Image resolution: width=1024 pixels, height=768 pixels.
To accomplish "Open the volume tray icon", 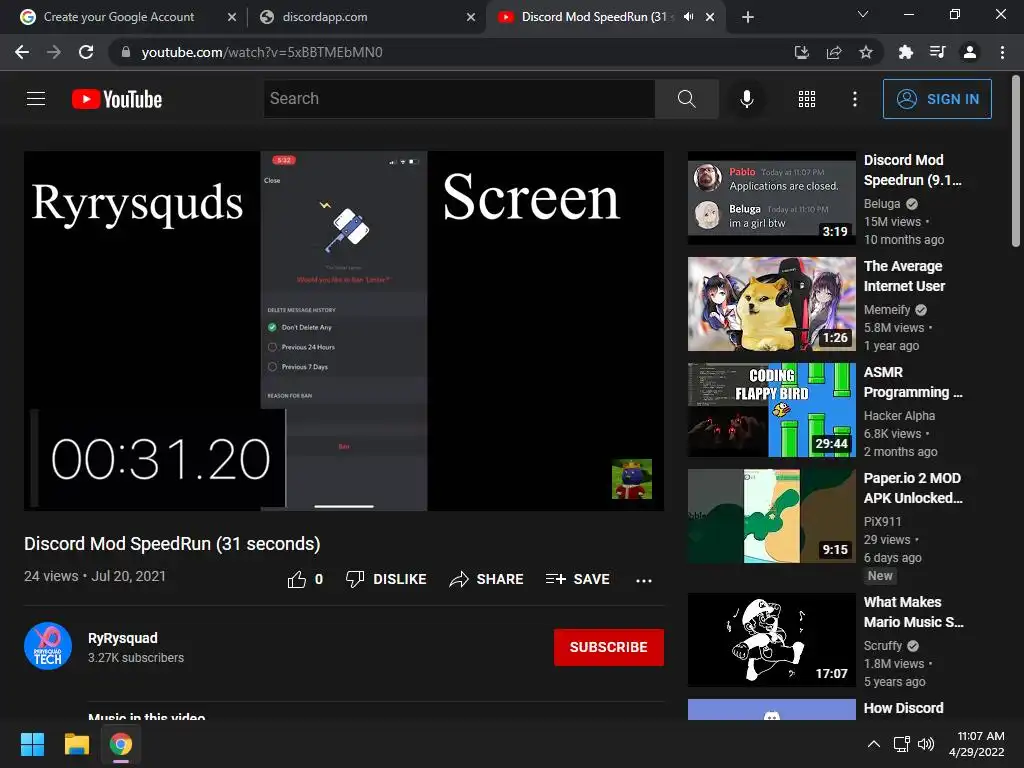I will click(x=925, y=744).
